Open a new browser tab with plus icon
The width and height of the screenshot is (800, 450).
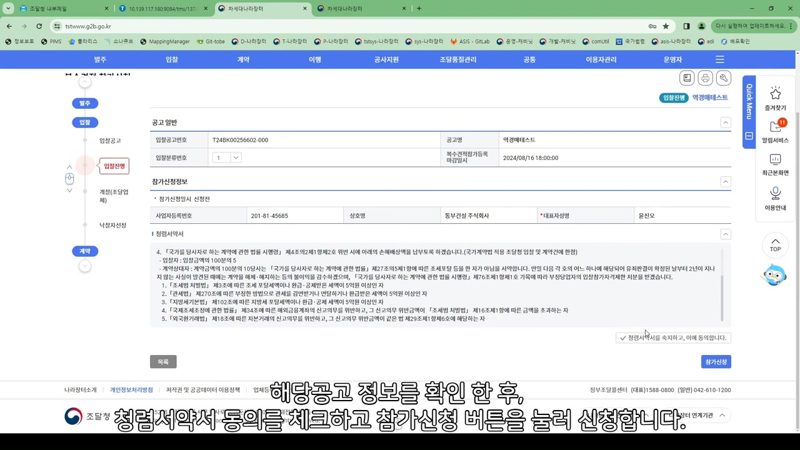419,8
